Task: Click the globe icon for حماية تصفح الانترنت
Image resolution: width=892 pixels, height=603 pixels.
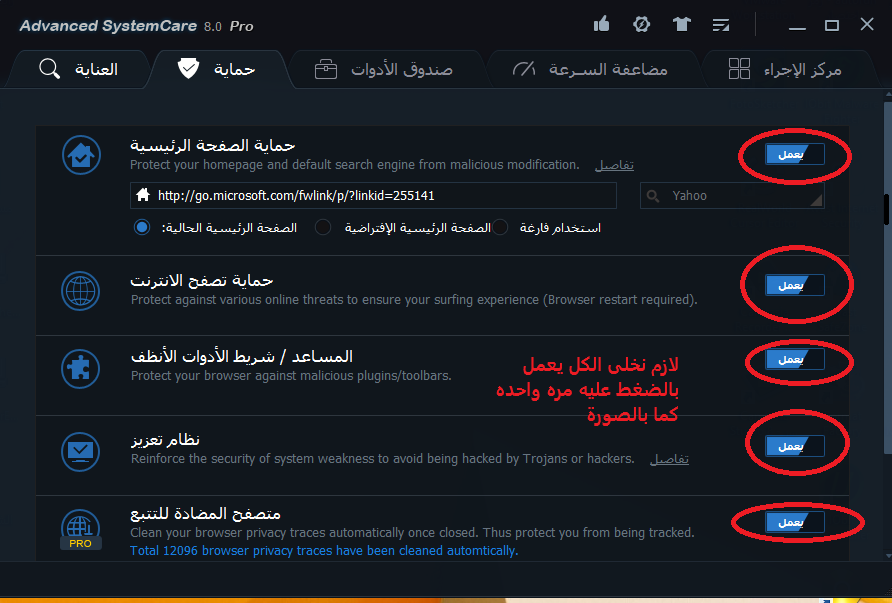Action: (81, 291)
